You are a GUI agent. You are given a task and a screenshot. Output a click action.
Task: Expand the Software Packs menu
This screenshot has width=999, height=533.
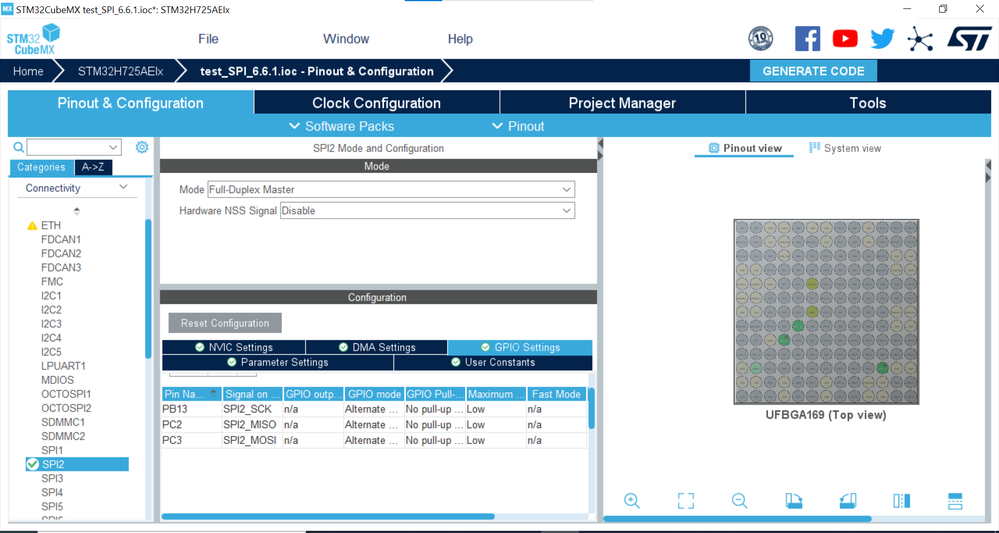point(342,126)
